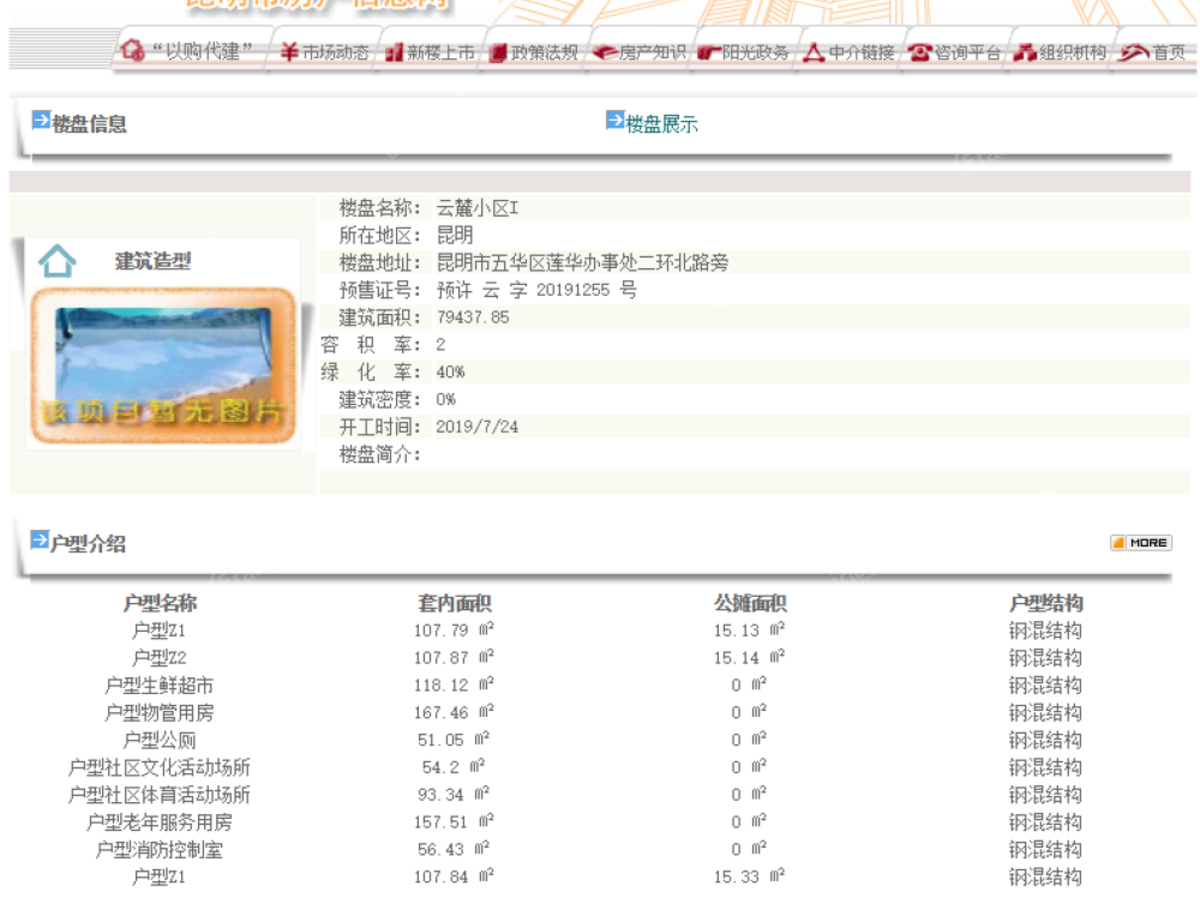This screenshot has width=1200, height=900.
Task: Click the 15.14 ㎡ shared area value
Action: point(750,658)
